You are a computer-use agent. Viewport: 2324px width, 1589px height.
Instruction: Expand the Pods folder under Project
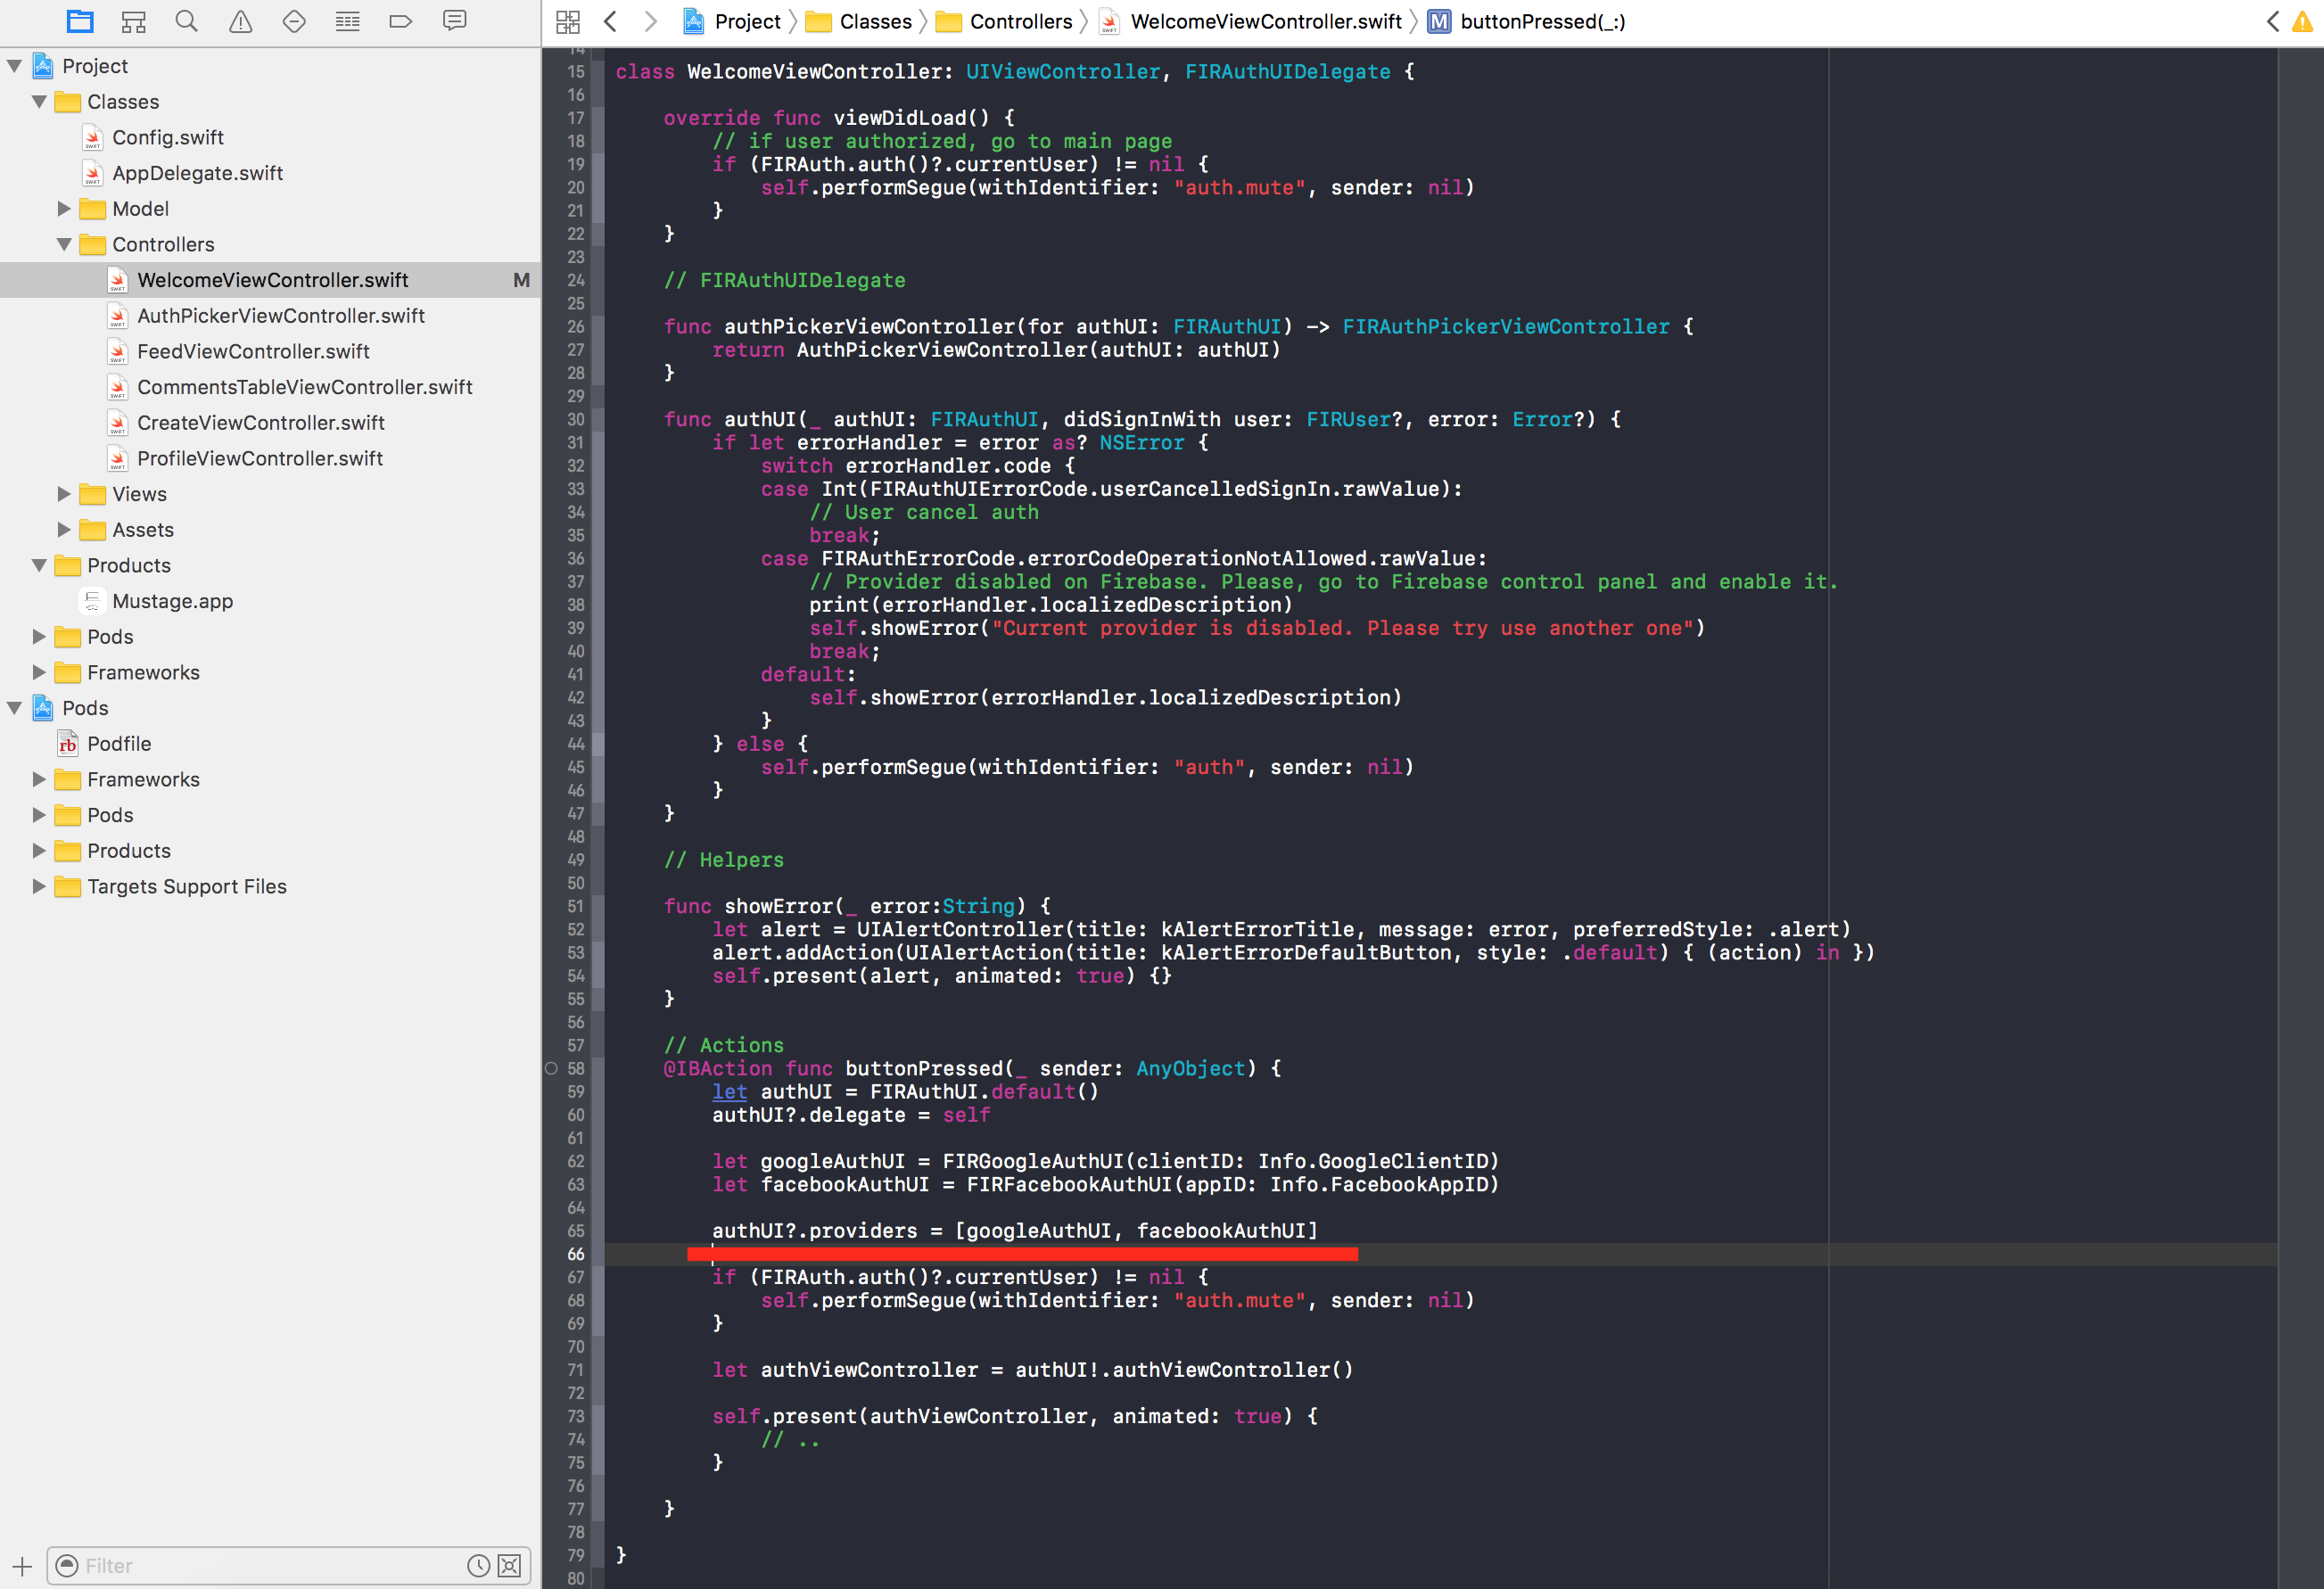click(39, 637)
